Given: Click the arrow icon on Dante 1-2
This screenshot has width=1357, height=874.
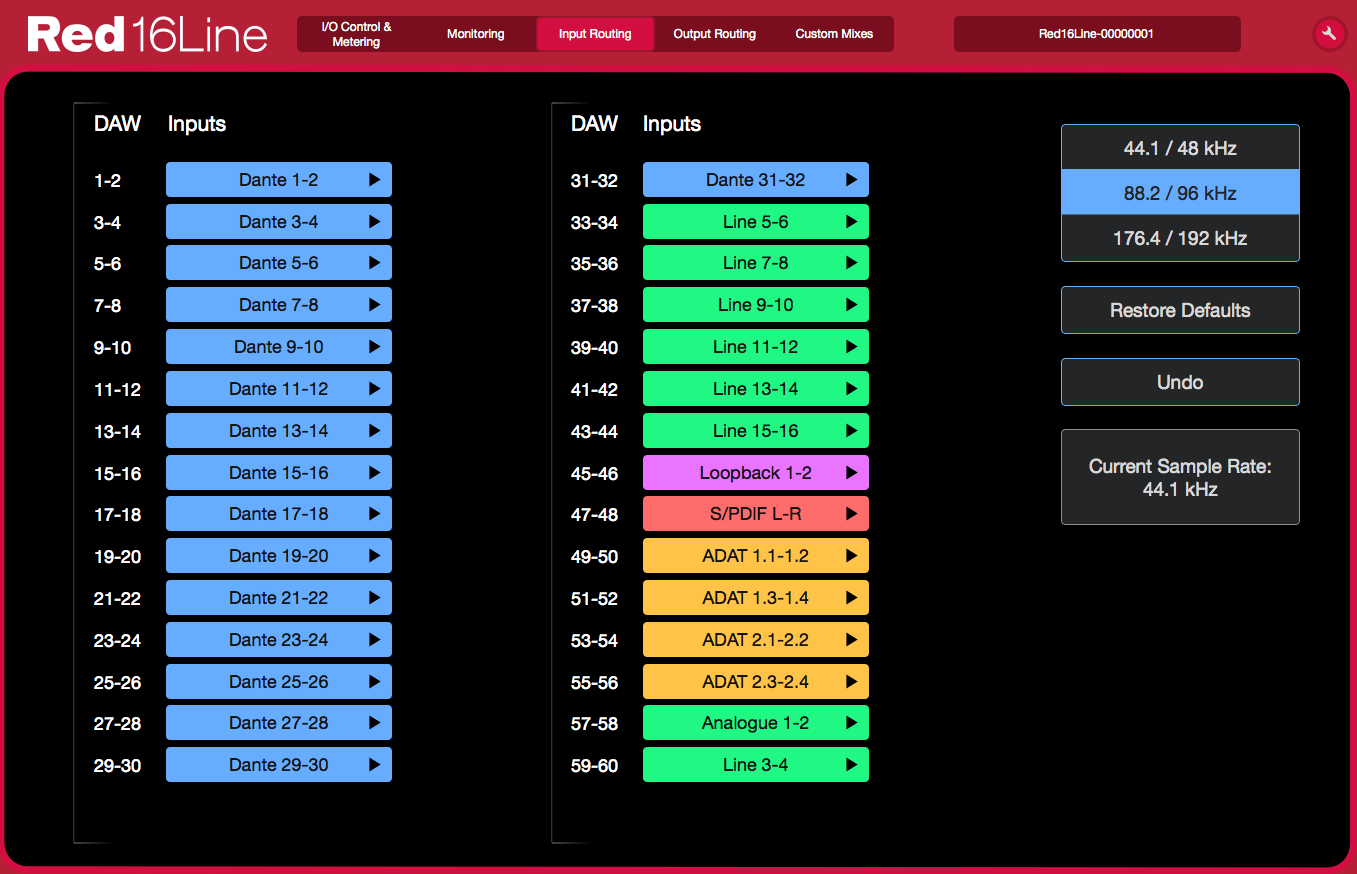Looking at the screenshot, I should pyautogui.click(x=375, y=180).
